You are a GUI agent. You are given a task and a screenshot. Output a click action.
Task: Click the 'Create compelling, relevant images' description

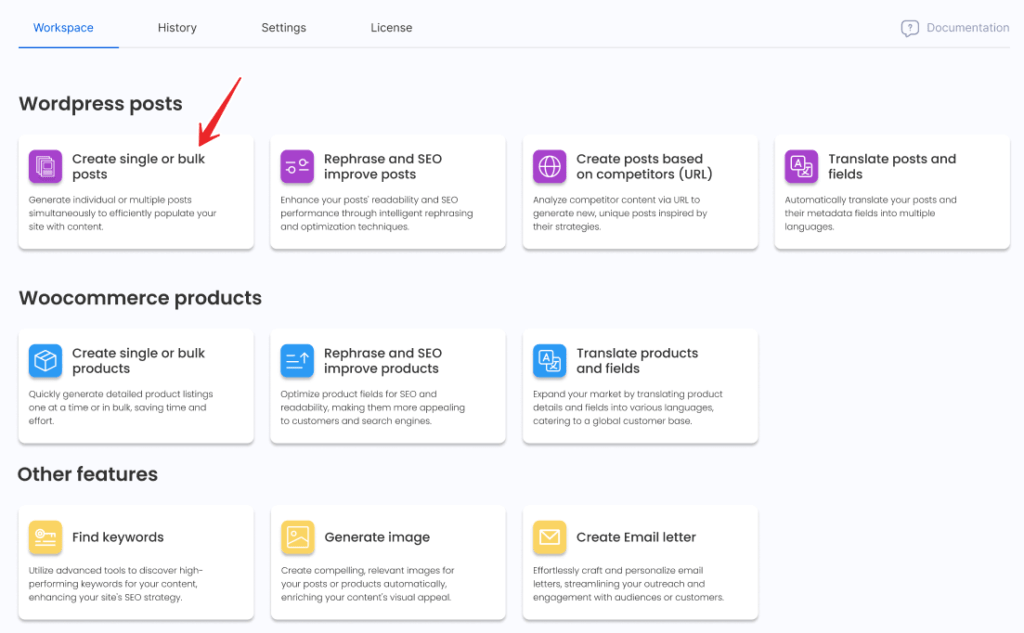368,583
